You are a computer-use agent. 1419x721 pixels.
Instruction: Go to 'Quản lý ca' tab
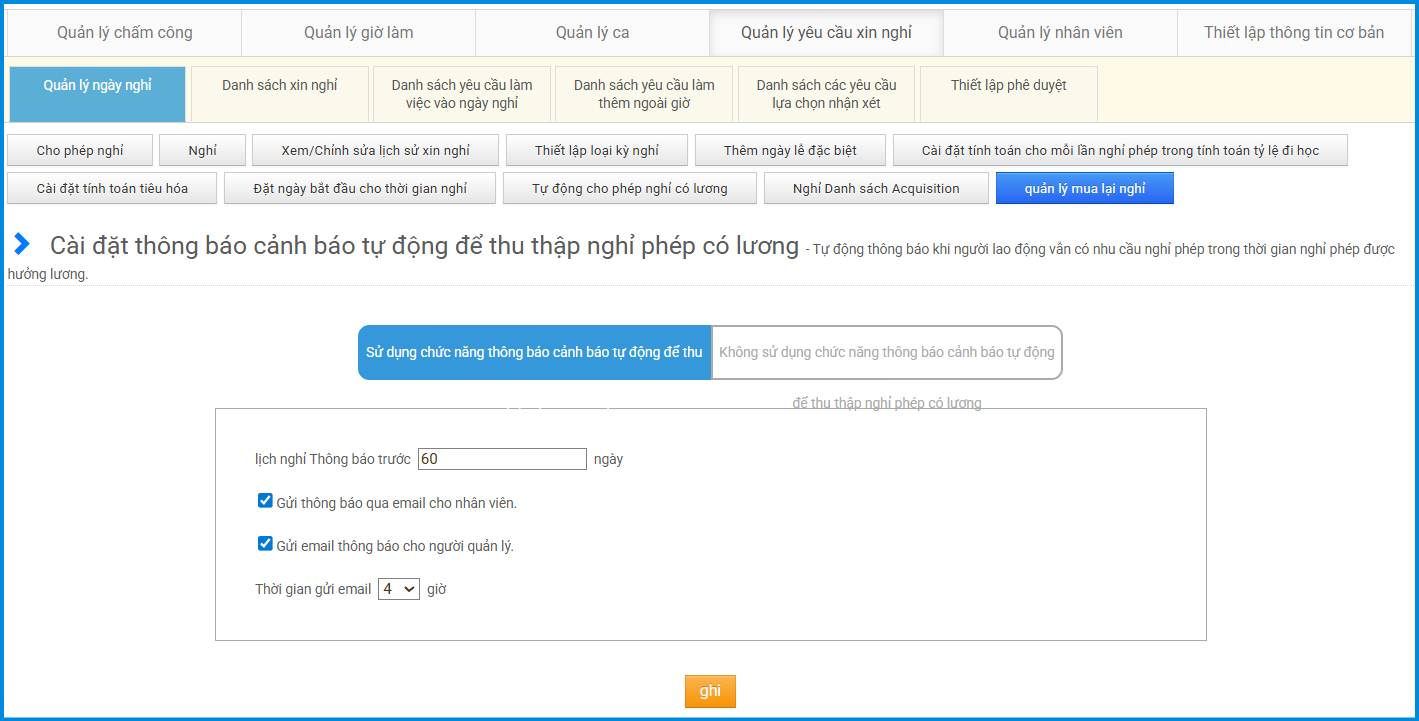point(592,33)
